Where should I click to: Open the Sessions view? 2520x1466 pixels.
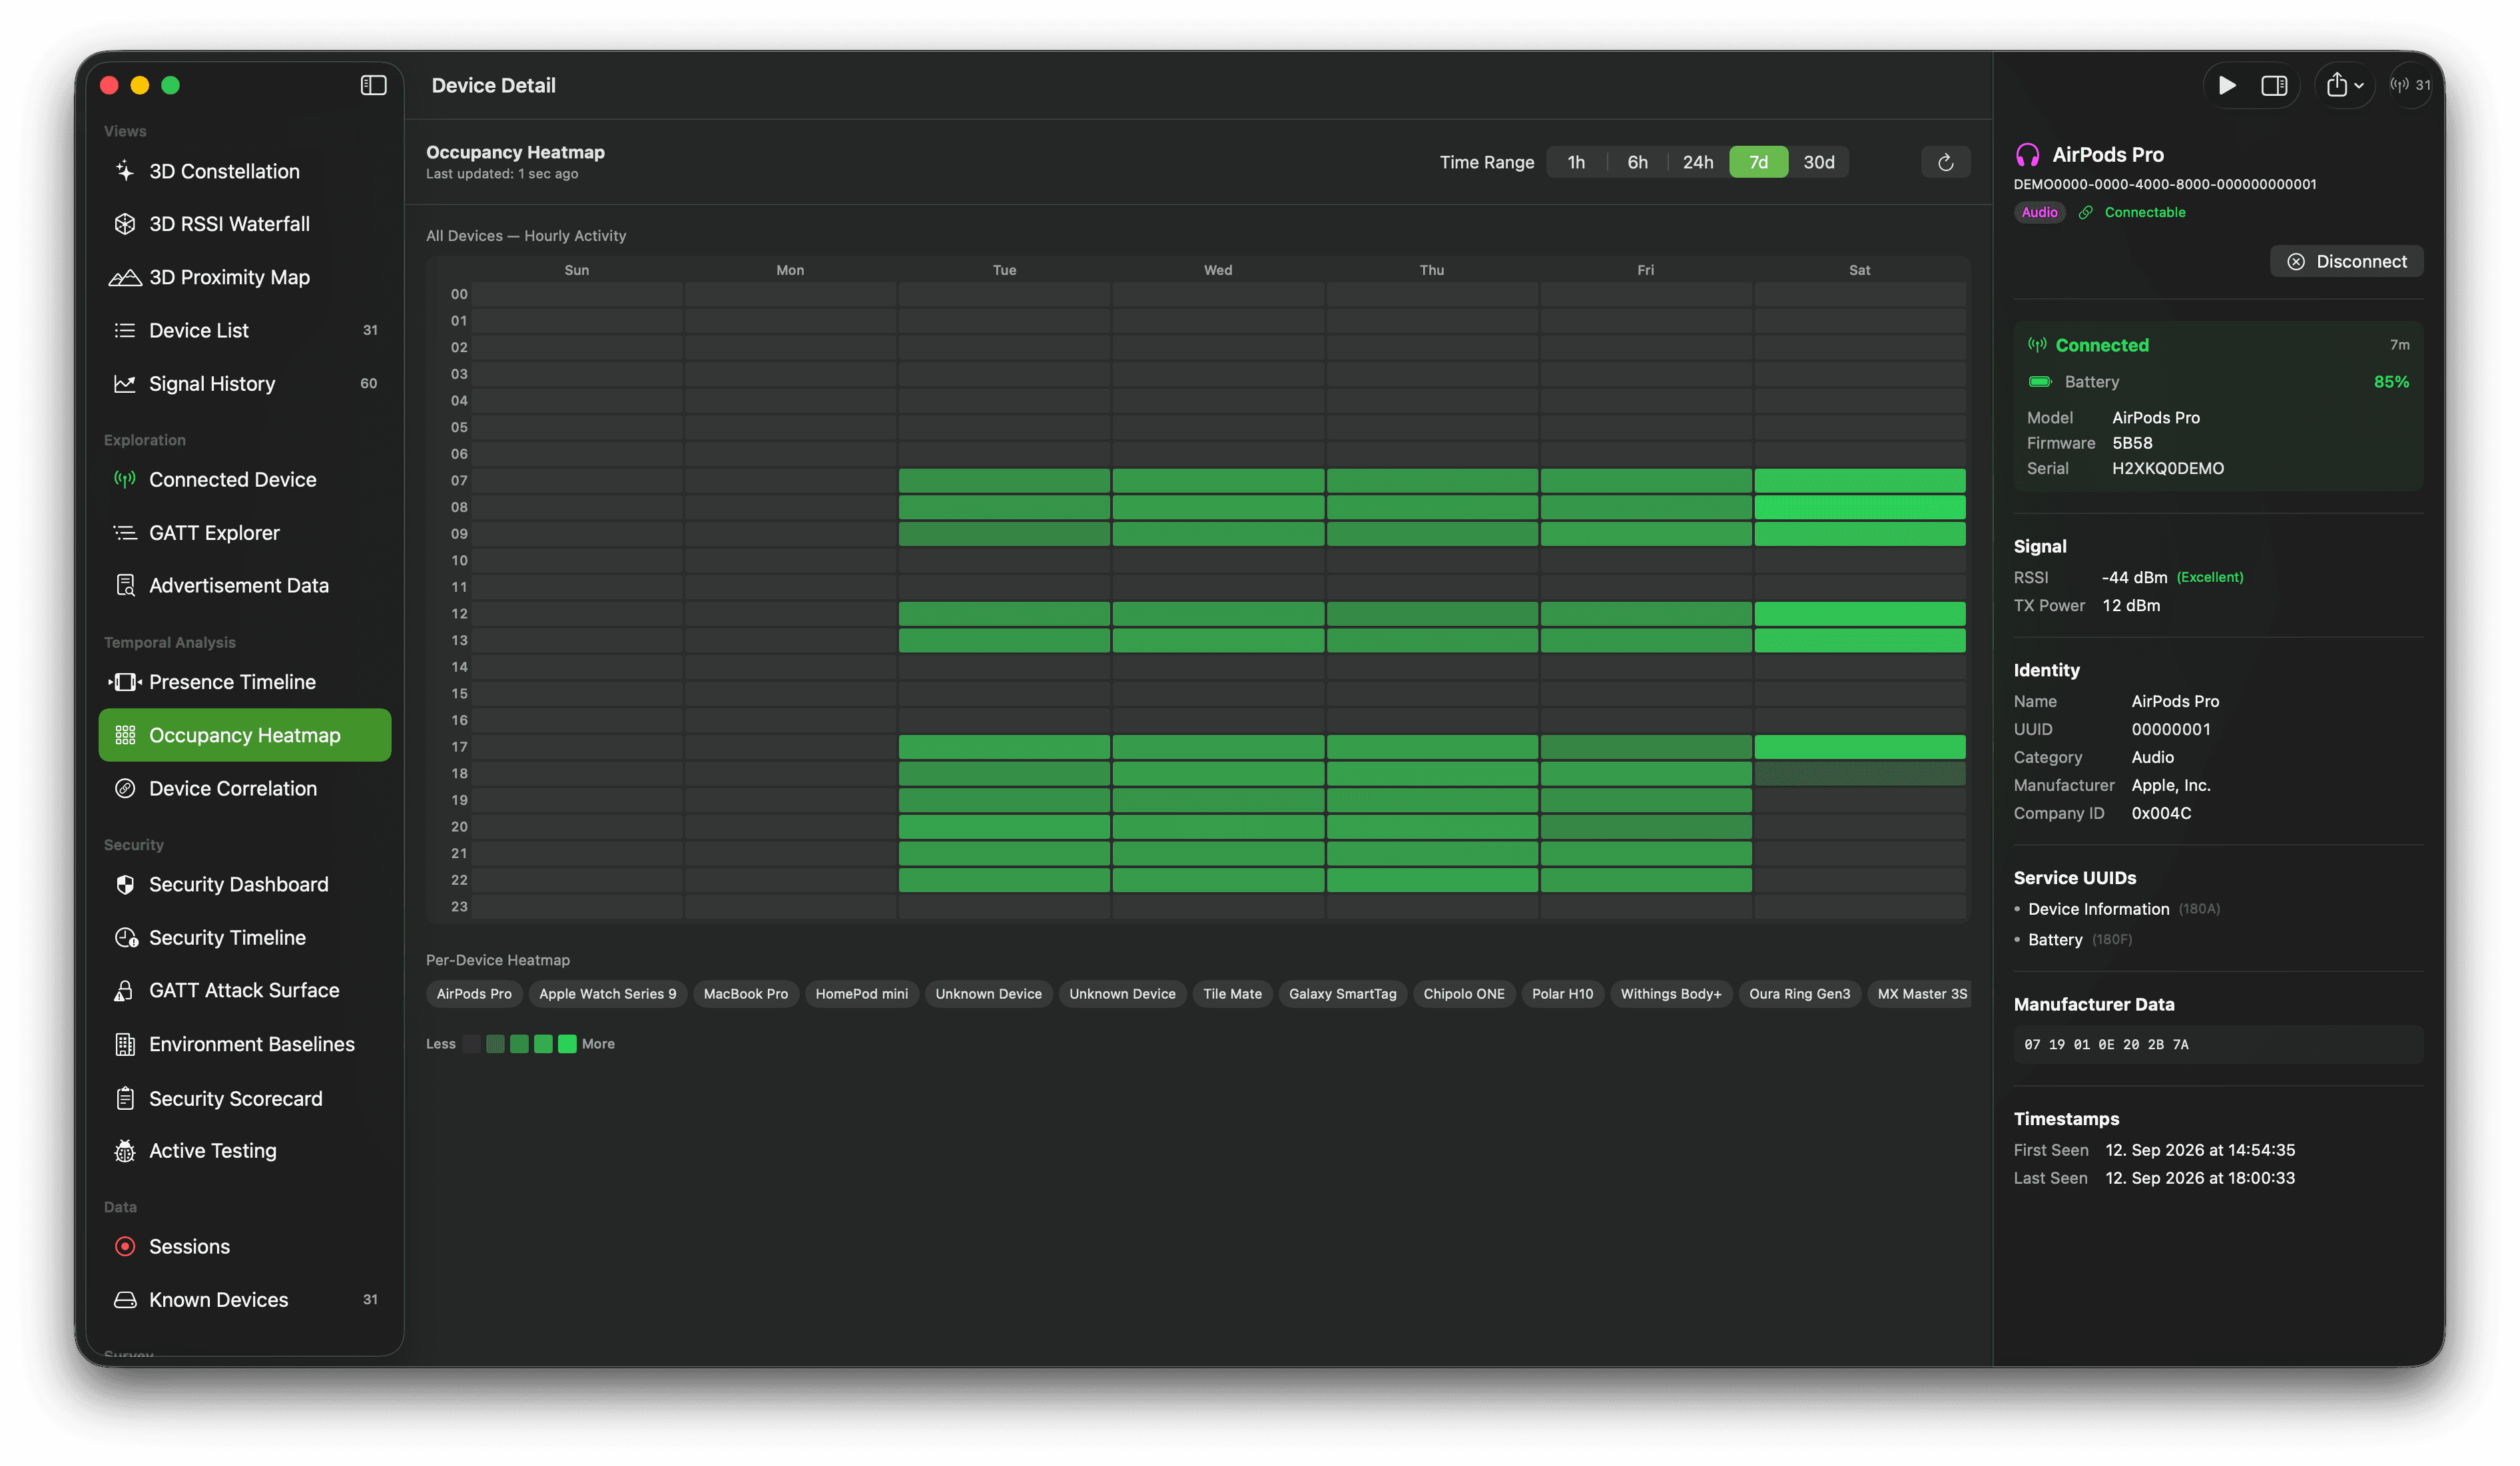pos(244,1246)
